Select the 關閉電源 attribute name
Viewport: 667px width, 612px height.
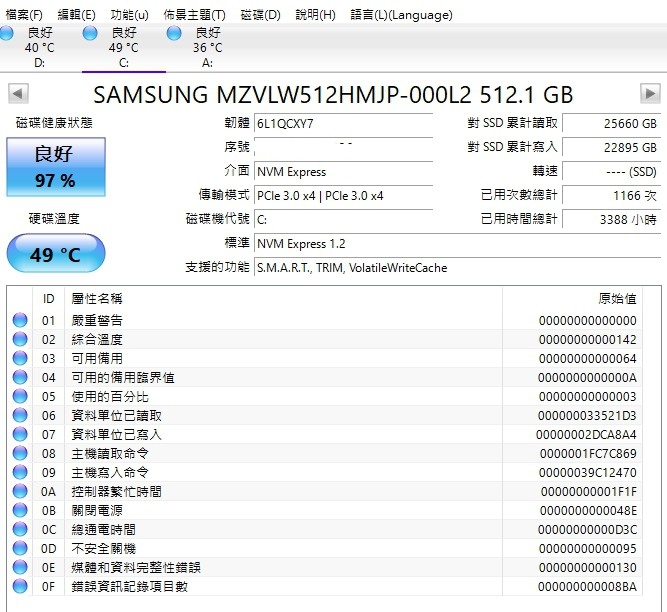point(97,510)
